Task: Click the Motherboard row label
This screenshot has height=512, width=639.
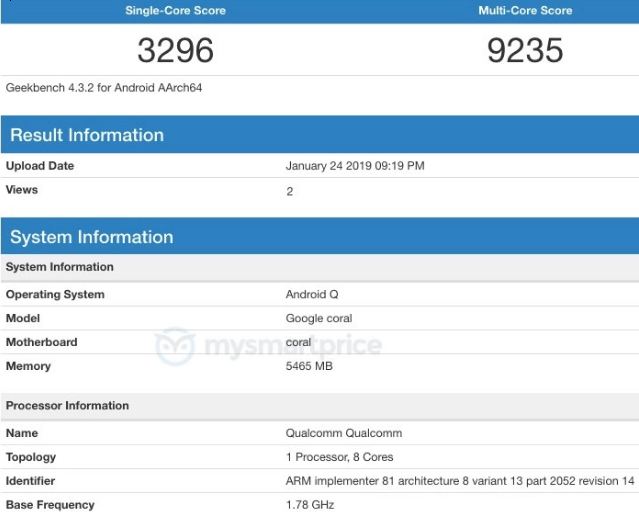Action: pos(41,342)
